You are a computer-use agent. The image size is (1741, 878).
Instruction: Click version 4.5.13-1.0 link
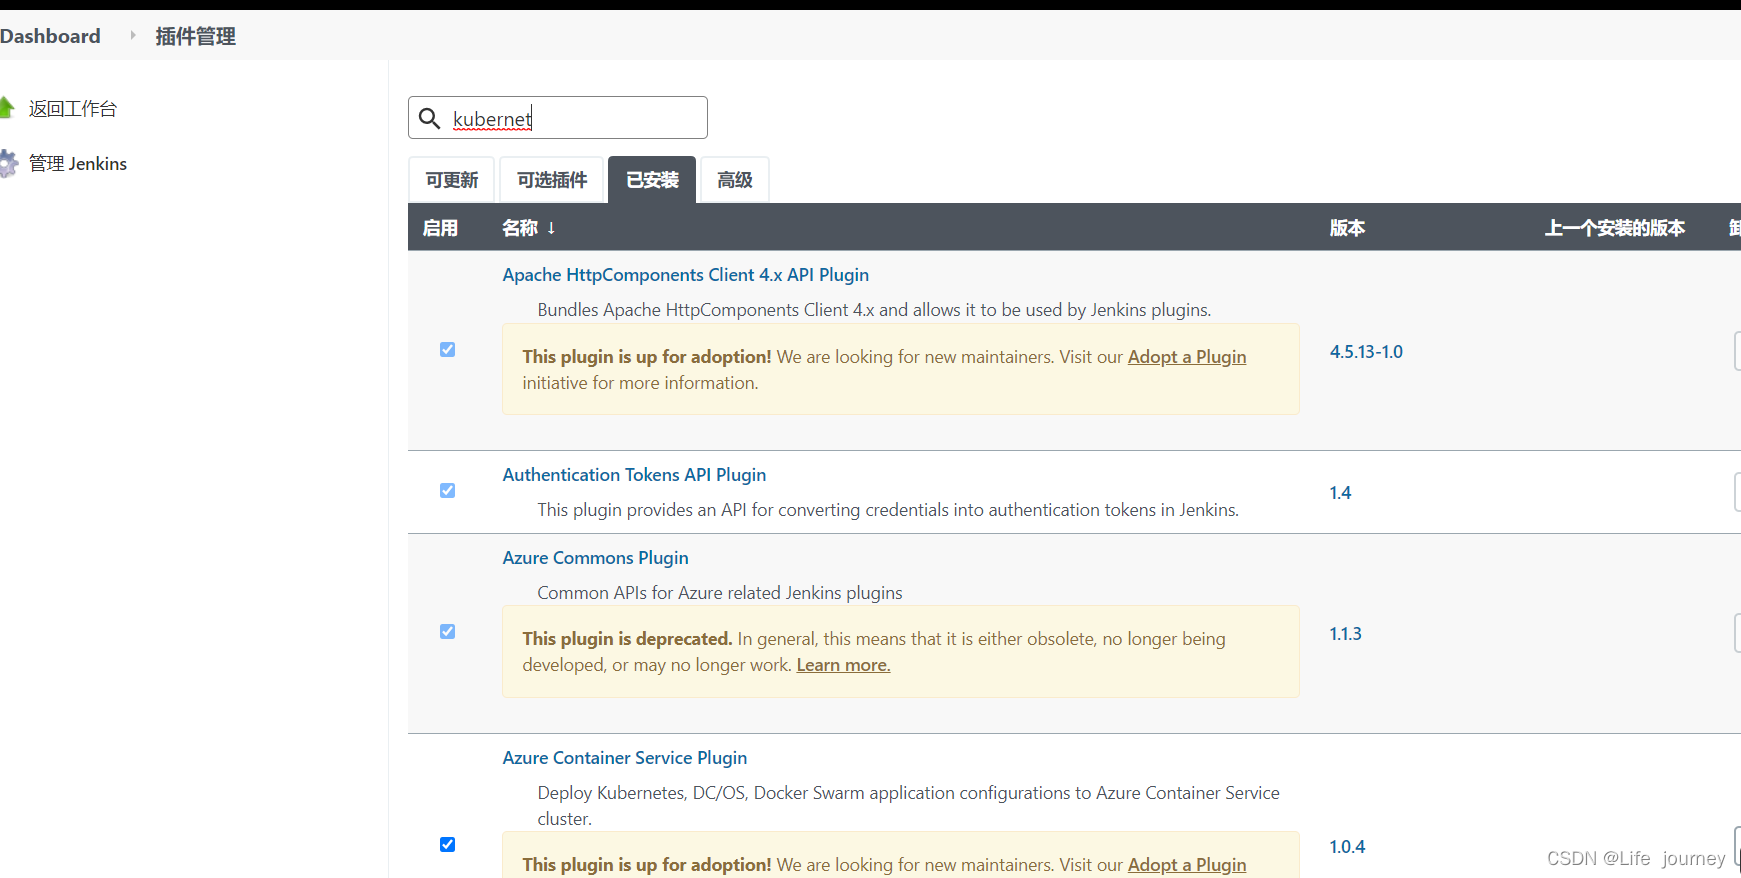(1366, 352)
